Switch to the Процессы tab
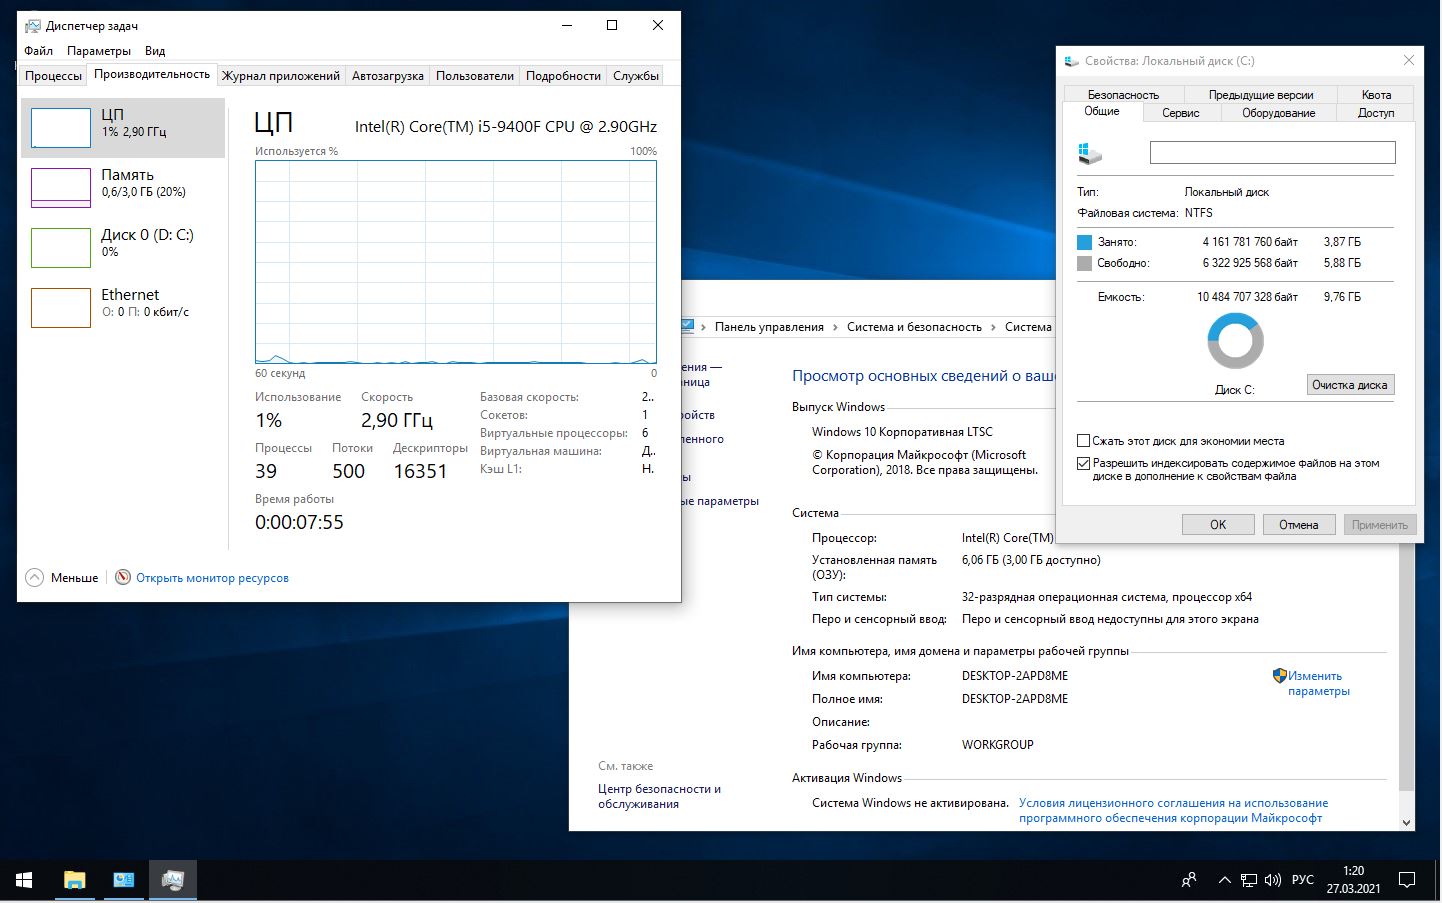The image size is (1442, 903). 53,75
